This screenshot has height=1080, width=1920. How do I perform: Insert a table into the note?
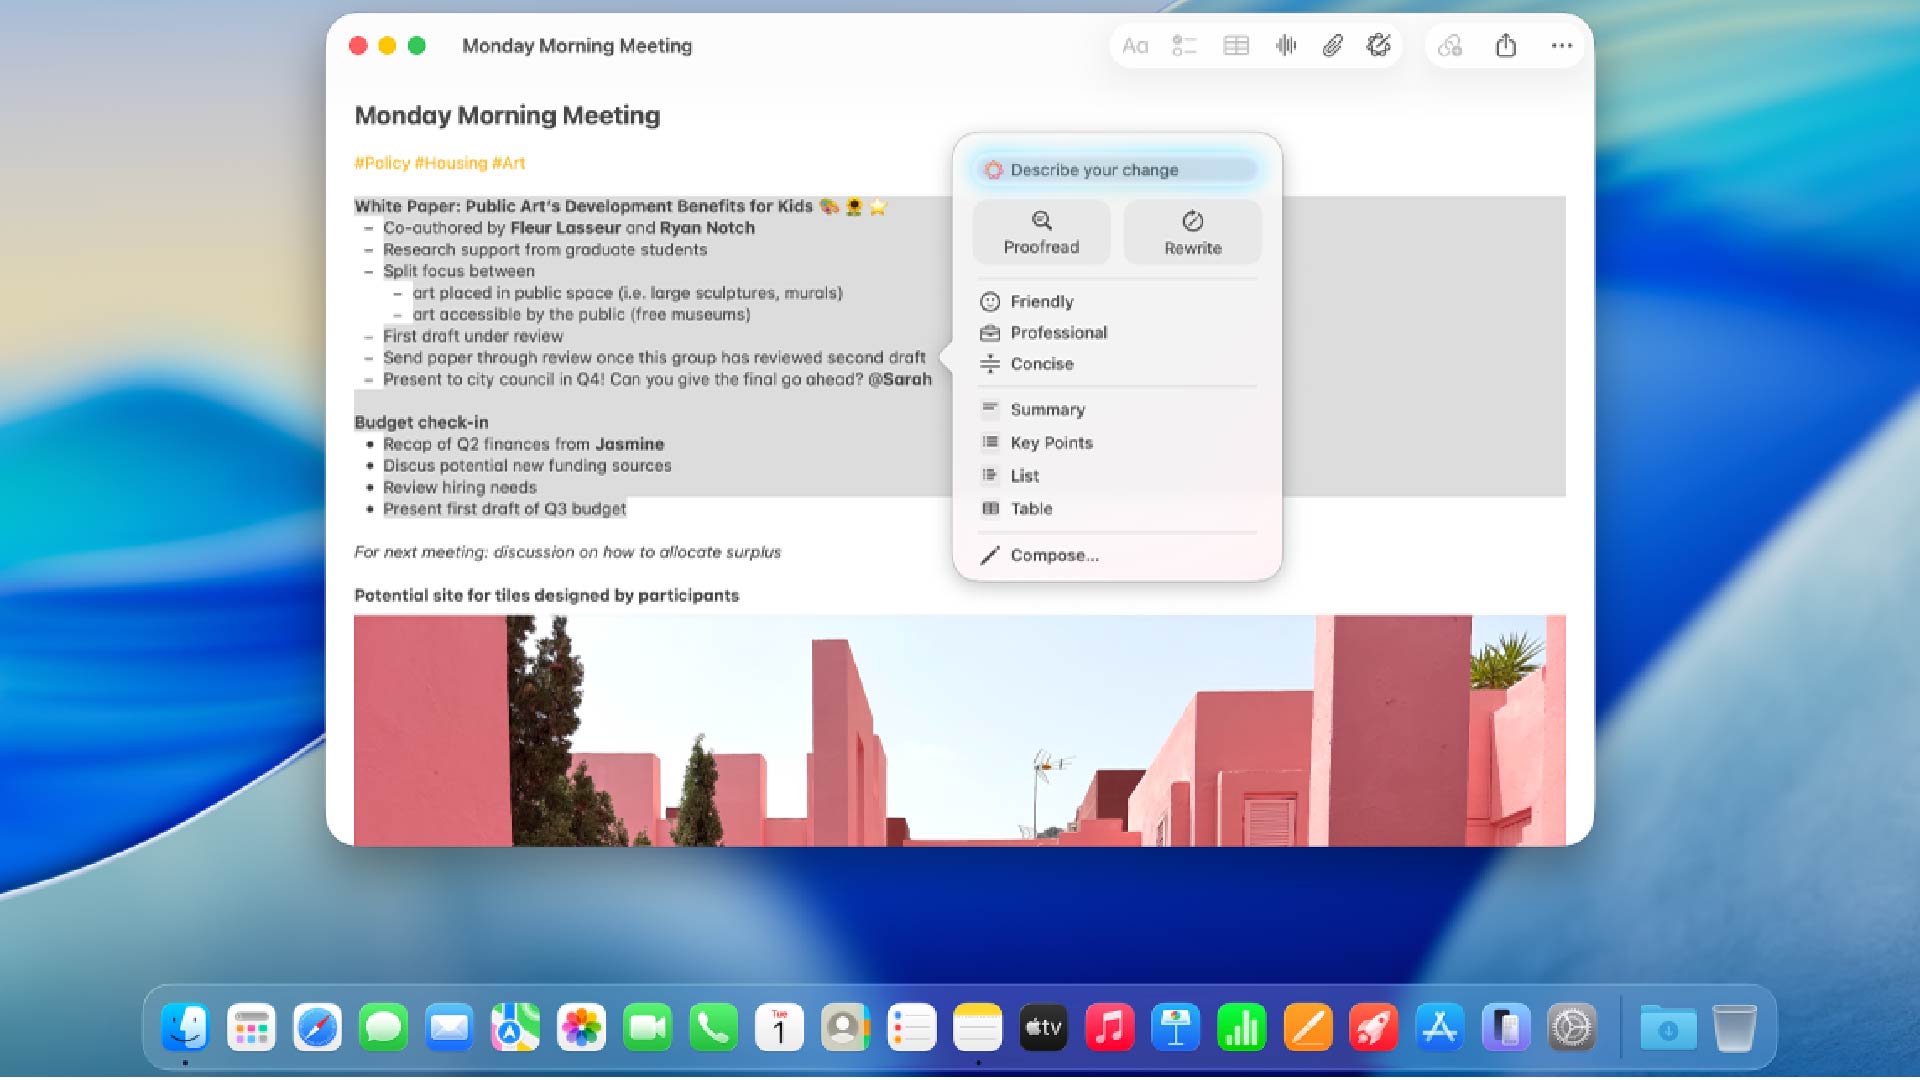pos(1236,45)
